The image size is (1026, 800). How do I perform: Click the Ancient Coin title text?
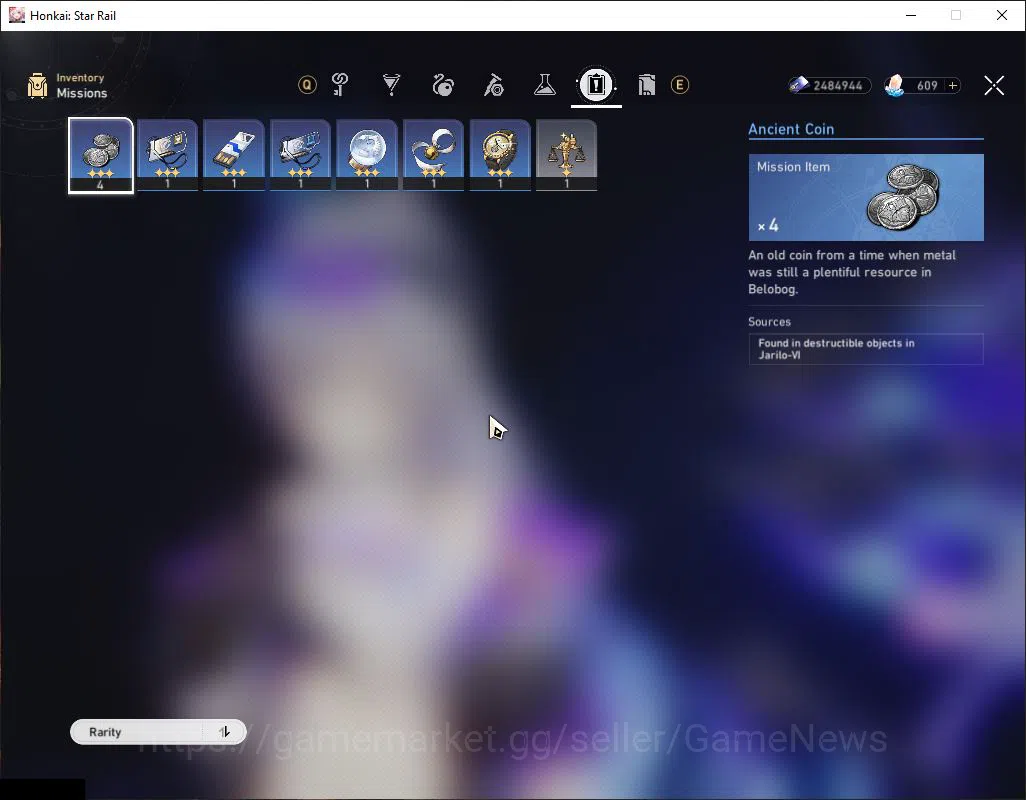[x=791, y=129]
